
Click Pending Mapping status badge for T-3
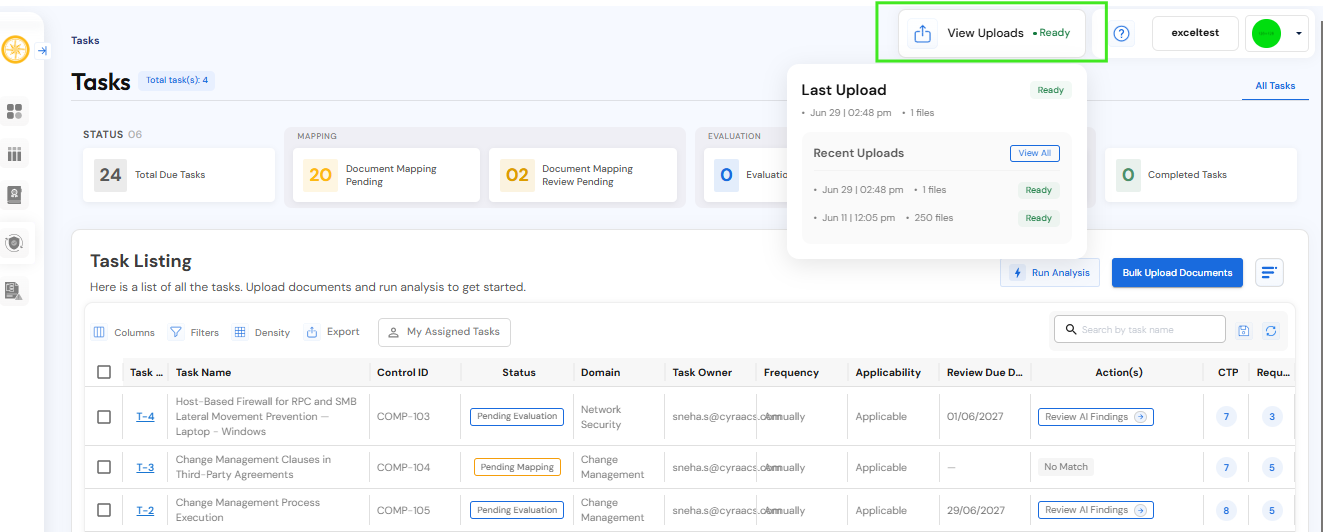(x=517, y=467)
